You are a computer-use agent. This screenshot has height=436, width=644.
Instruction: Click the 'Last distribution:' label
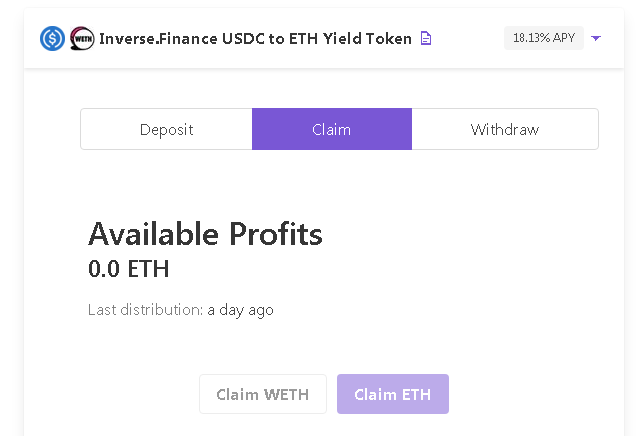click(145, 310)
